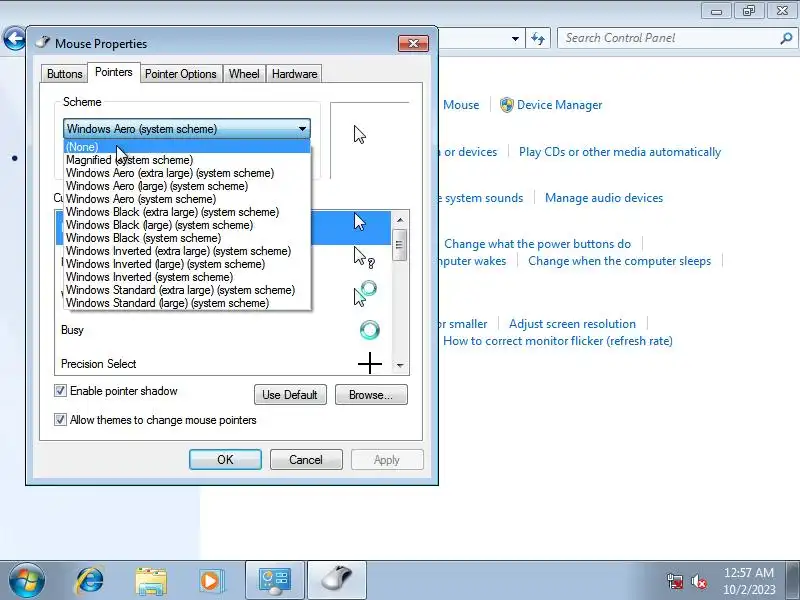Select the Busy pointer row
800x600 pixels.
223,330
